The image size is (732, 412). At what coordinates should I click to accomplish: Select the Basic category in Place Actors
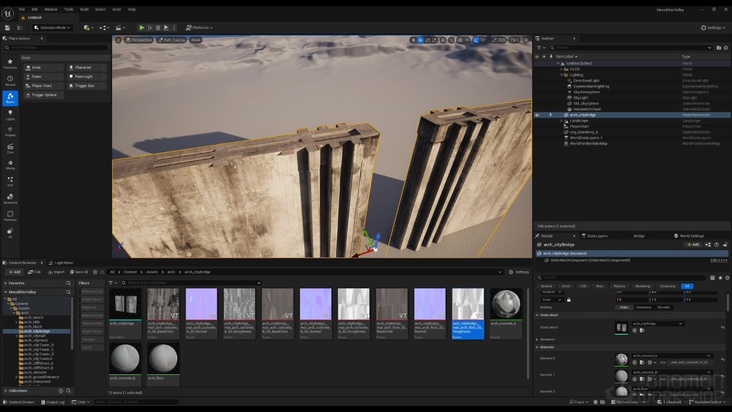point(10,98)
